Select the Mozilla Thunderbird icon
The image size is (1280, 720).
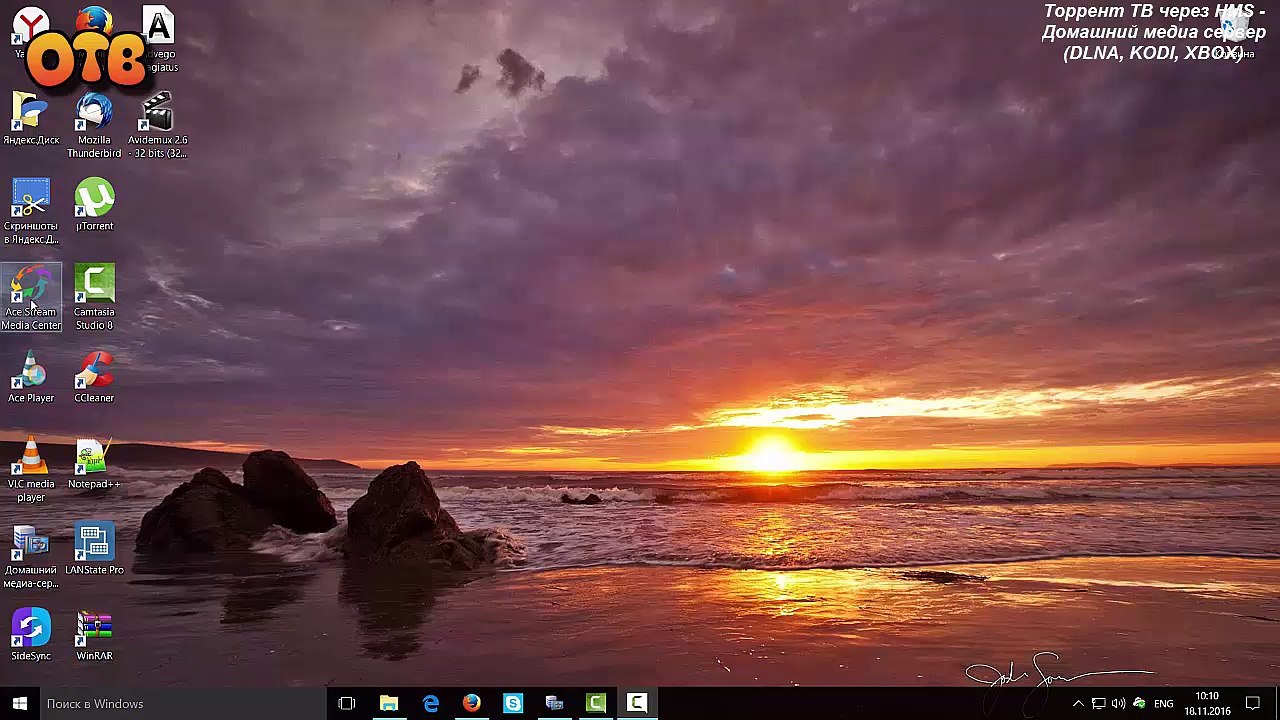tap(94, 125)
